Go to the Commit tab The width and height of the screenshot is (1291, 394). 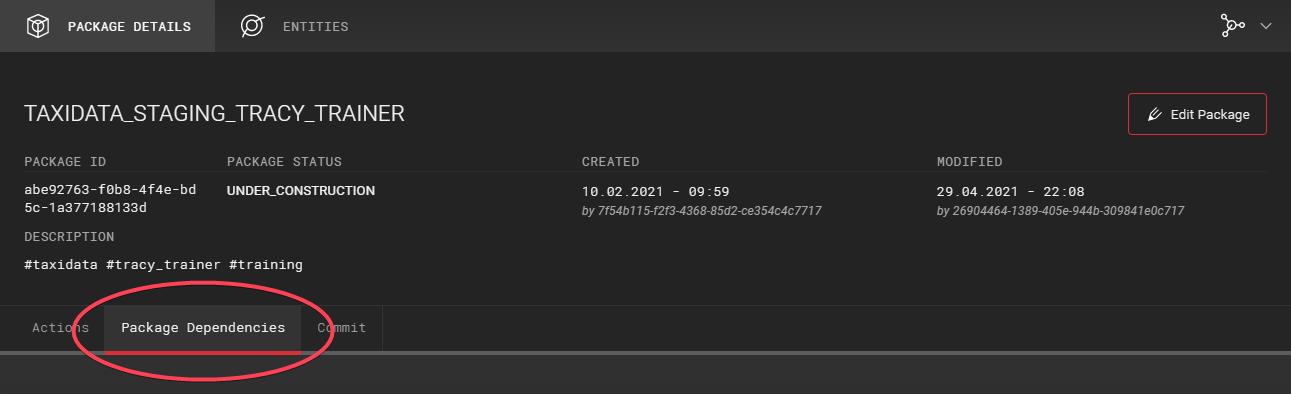click(x=342, y=328)
